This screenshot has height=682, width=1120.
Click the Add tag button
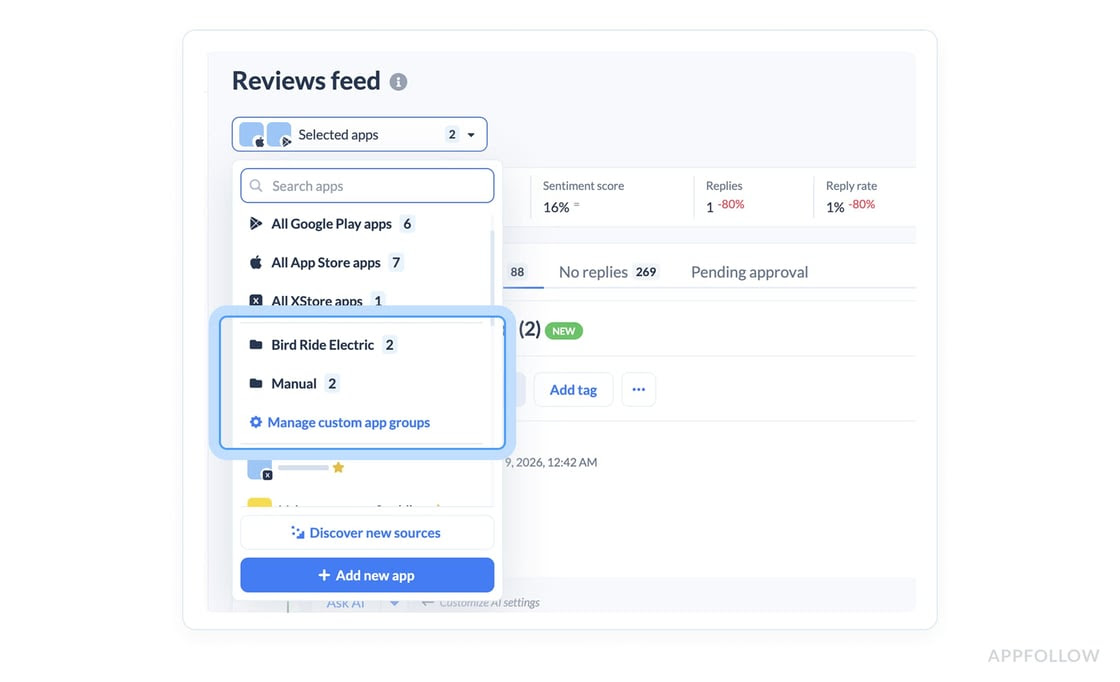pos(573,390)
